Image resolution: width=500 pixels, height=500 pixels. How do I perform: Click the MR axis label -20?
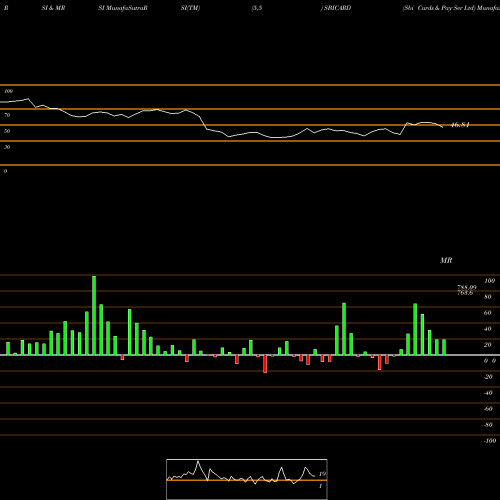[x=488, y=377]
